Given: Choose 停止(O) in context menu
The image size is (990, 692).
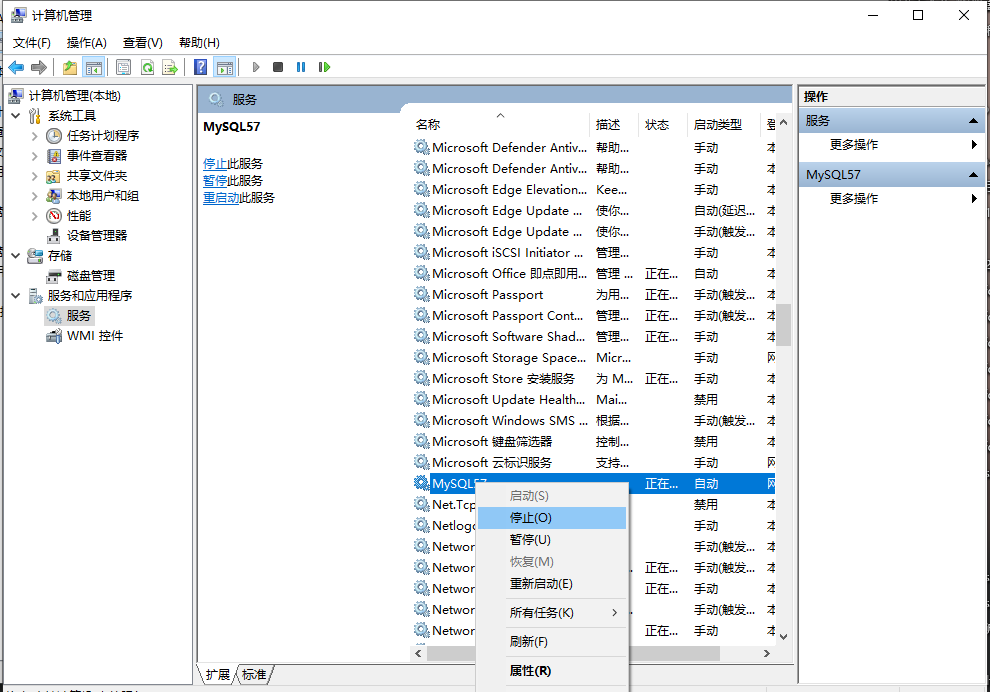Looking at the screenshot, I should point(552,518).
